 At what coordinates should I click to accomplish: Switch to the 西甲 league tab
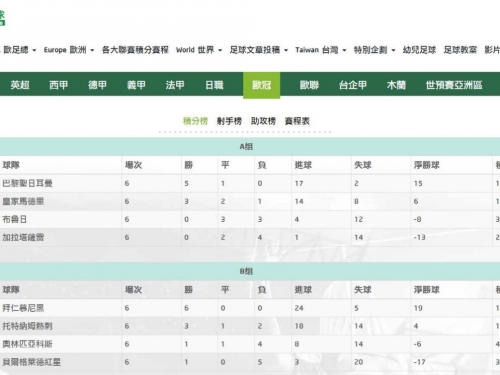click(59, 85)
